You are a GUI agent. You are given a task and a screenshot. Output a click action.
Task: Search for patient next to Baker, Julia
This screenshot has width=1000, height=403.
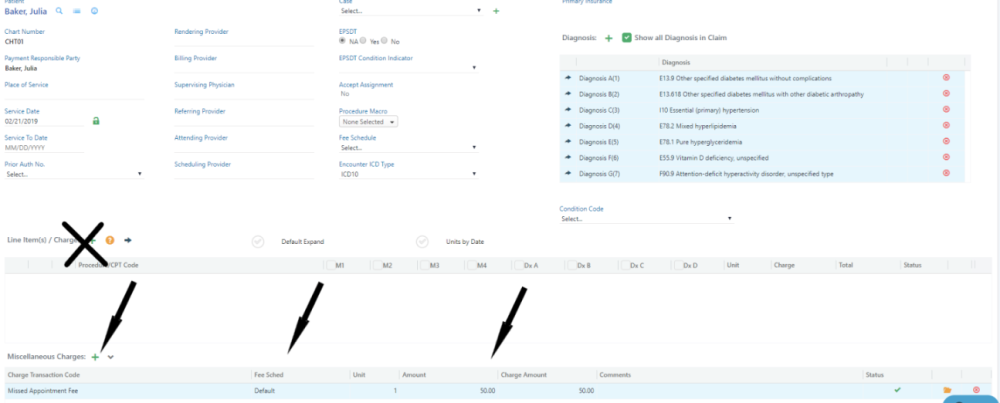59,11
